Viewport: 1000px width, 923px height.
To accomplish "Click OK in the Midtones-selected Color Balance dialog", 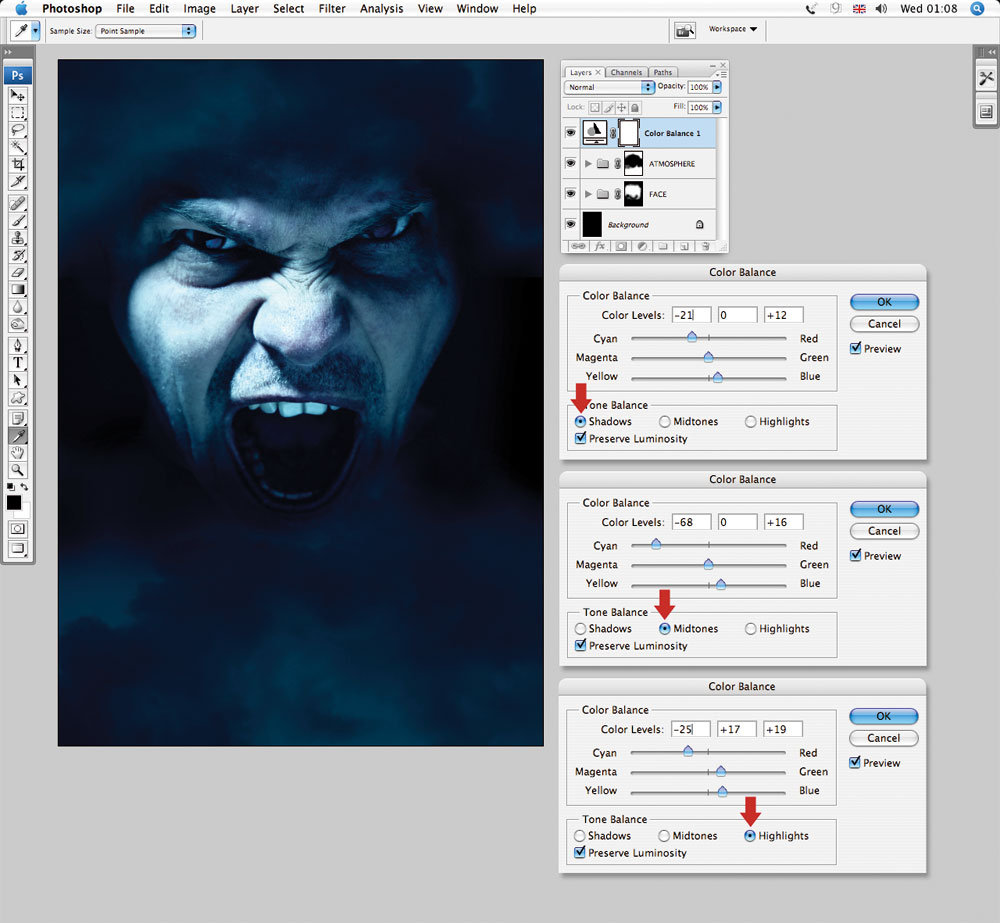I will pyautogui.click(x=885, y=509).
